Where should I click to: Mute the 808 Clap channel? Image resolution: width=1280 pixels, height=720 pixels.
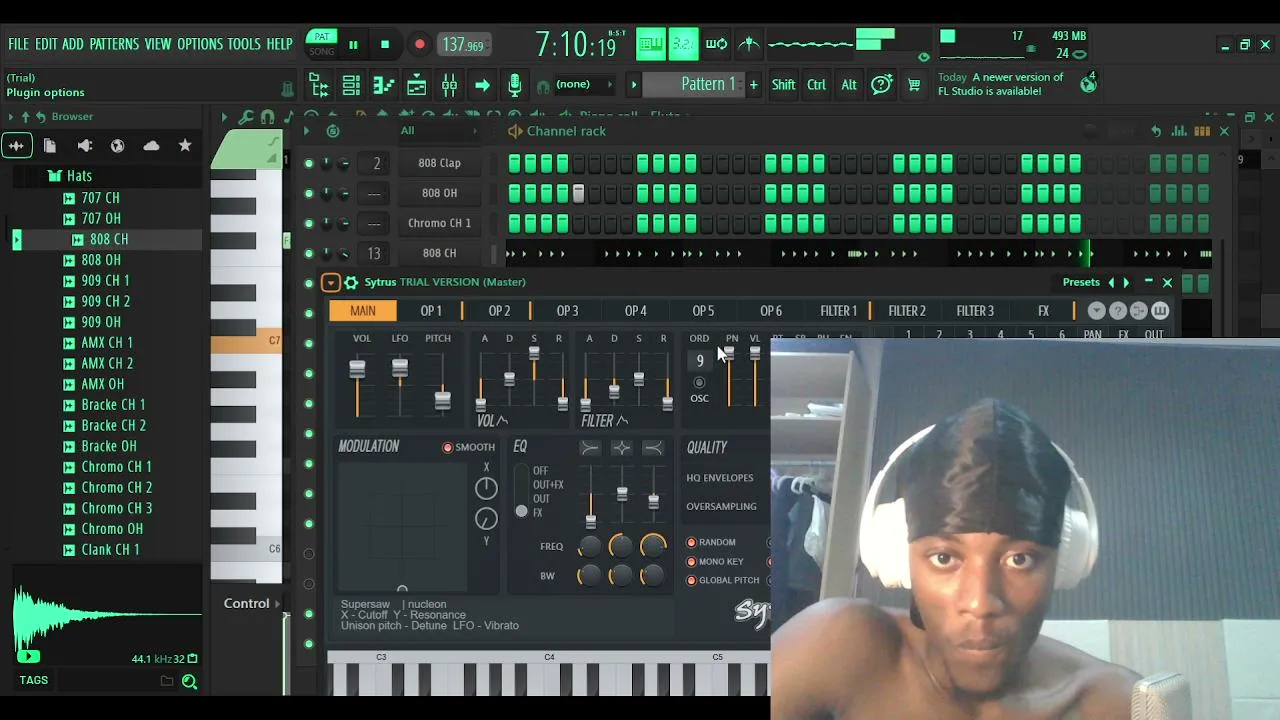point(308,163)
